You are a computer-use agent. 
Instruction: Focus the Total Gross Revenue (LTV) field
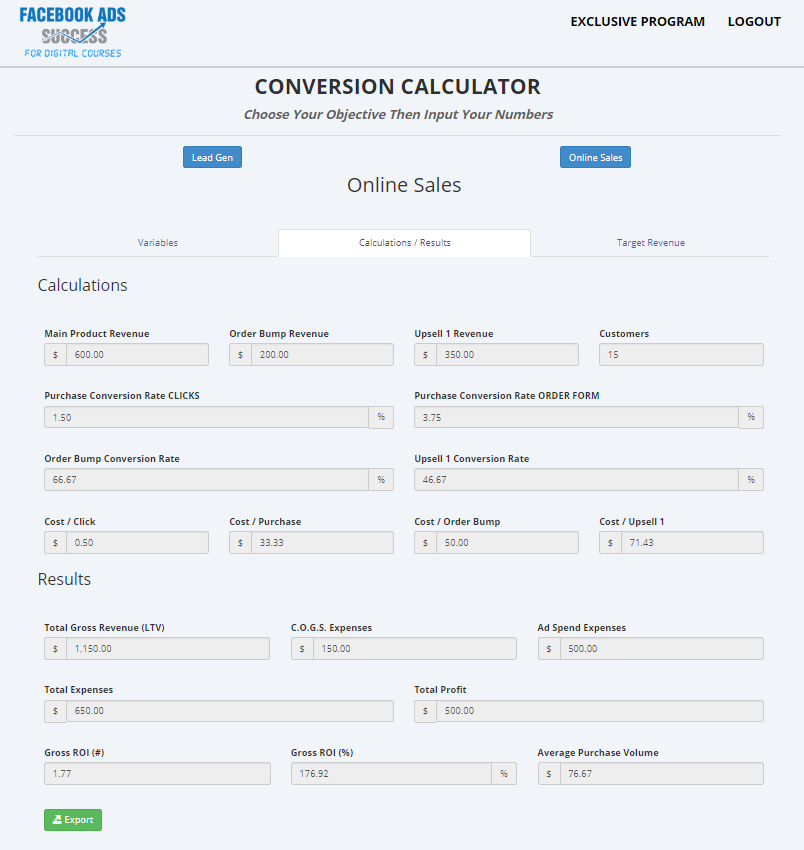[168, 649]
